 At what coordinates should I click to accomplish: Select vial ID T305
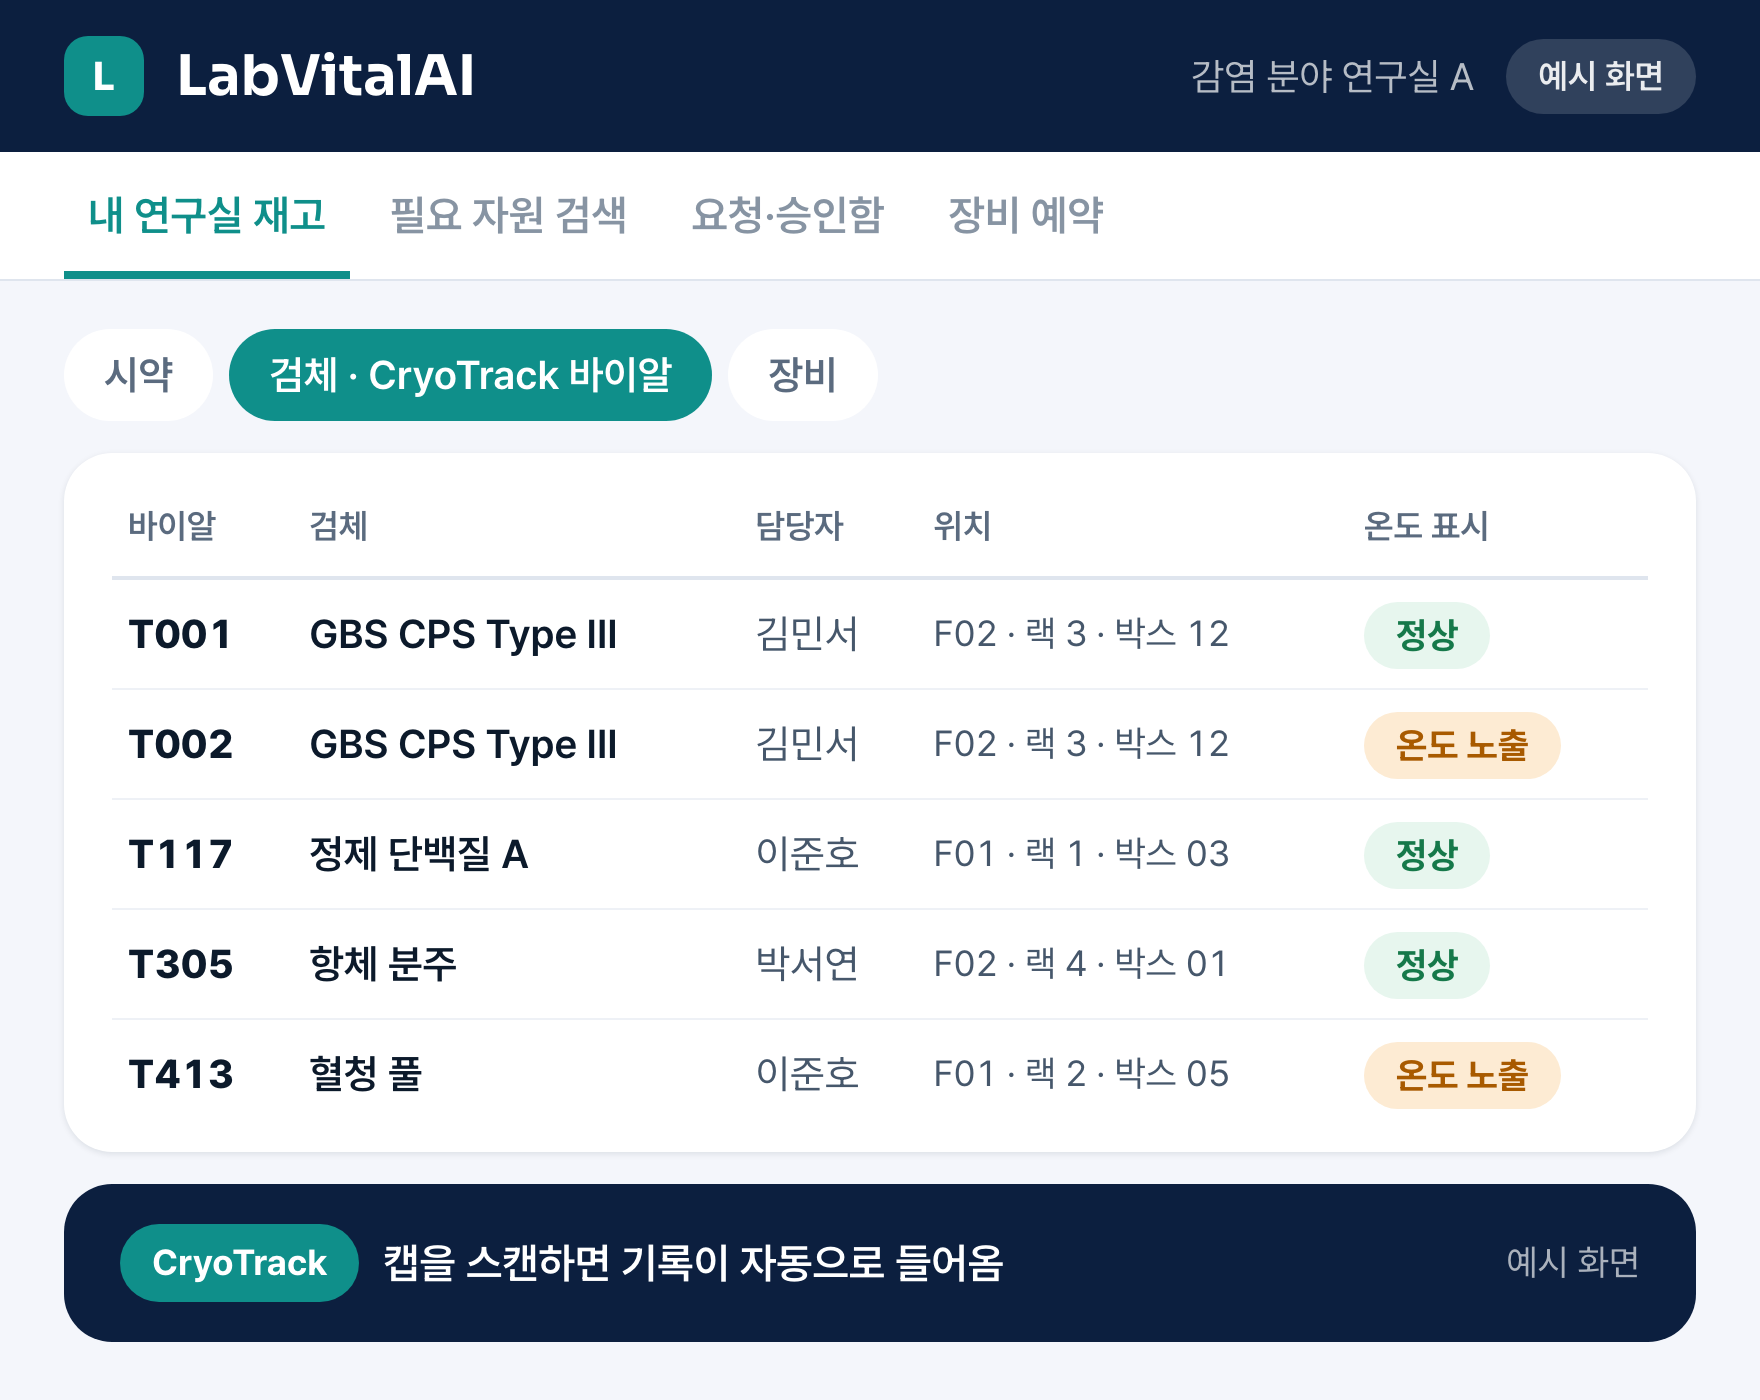[x=181, y=964]
